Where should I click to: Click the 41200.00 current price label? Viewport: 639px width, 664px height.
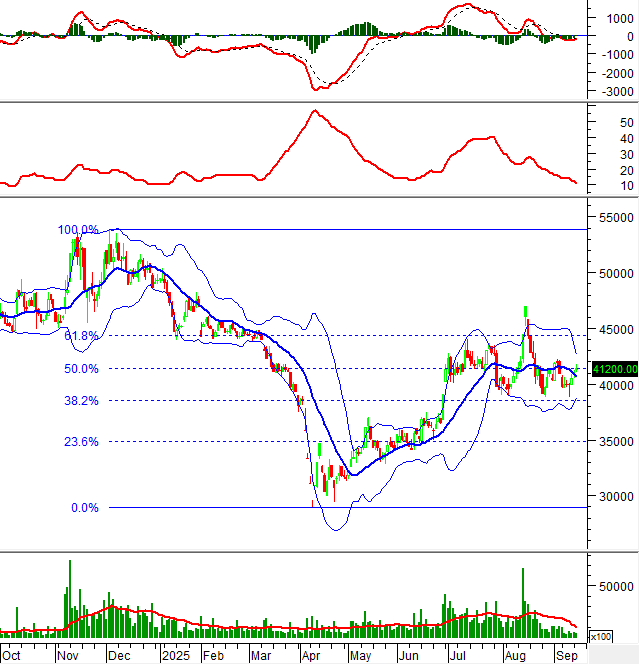pos(615,369)
